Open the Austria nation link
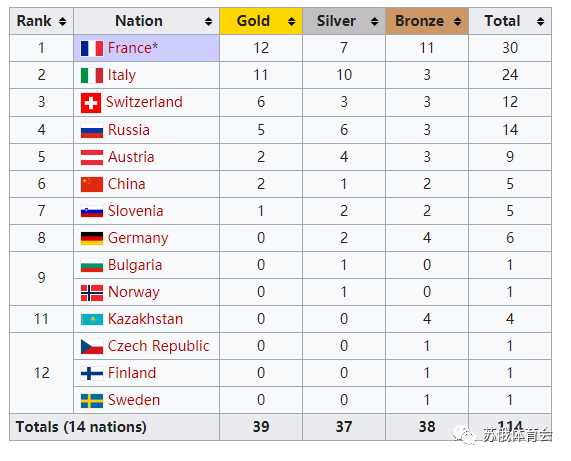 pos(131,157)
